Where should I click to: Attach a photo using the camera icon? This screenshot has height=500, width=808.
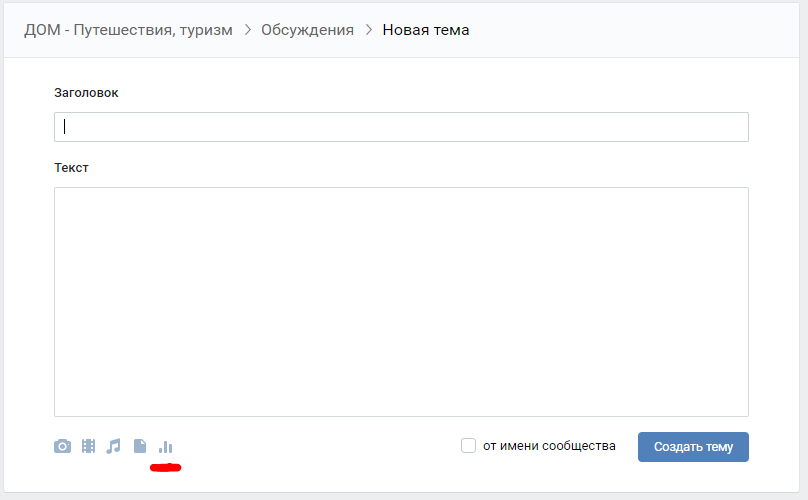click(x=62, y=446)
